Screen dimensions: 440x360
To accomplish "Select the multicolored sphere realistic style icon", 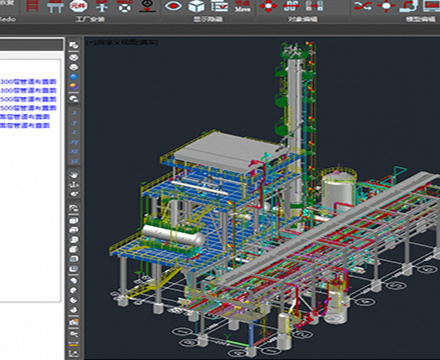I will click(74, 86).
